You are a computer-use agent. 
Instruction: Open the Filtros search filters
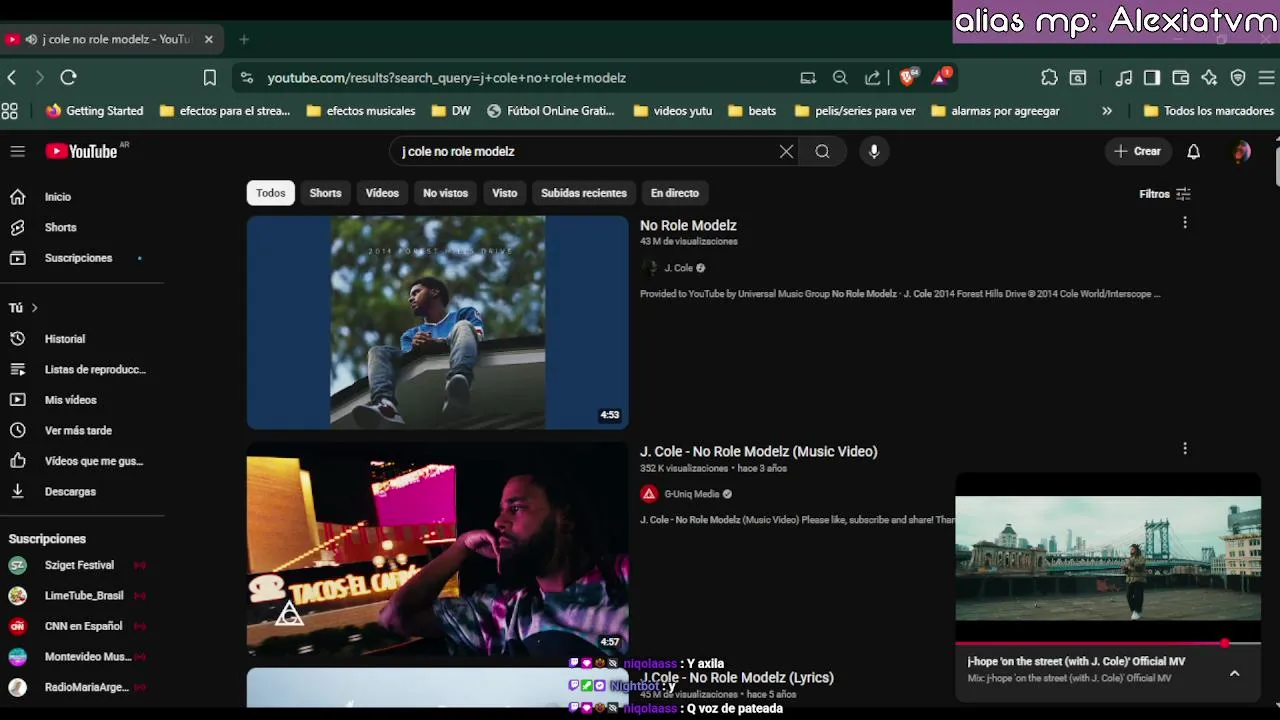[1165, 194]
